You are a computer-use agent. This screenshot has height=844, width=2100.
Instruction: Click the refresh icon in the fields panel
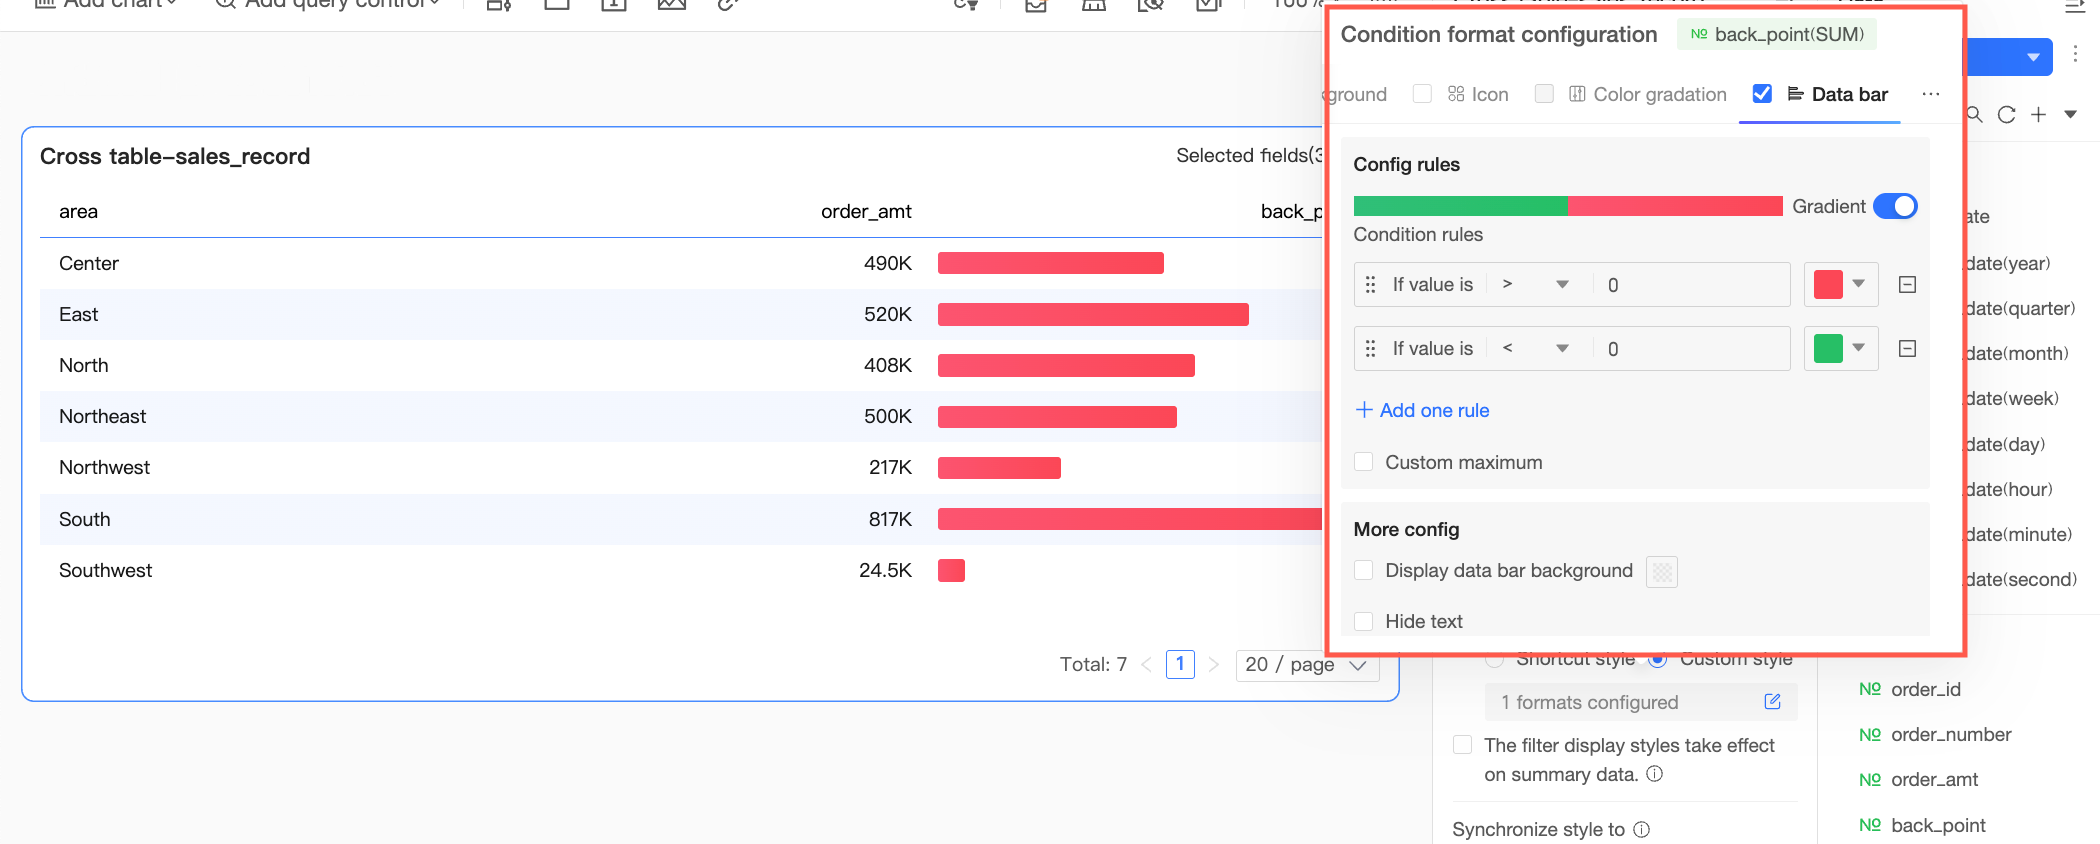2006,115
